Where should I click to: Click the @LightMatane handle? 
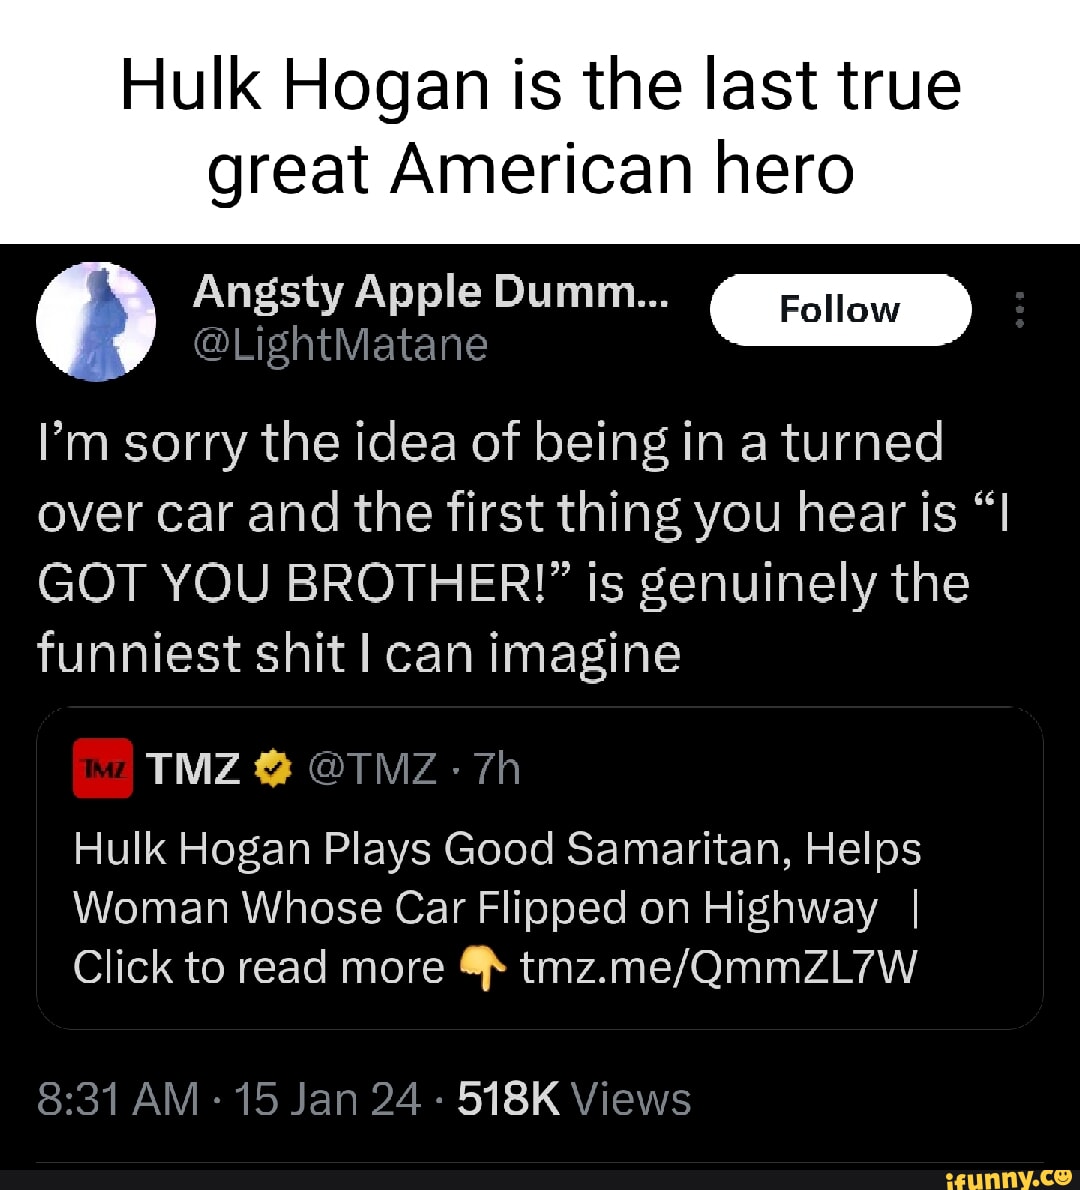[341, 344]
